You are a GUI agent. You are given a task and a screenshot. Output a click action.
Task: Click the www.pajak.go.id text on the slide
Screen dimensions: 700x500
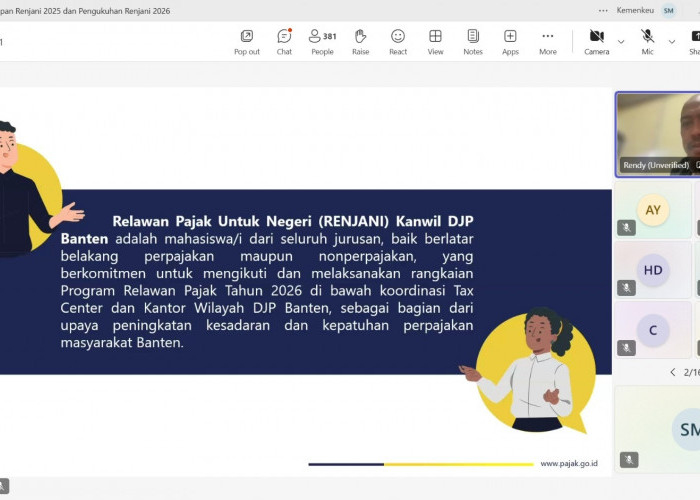(x=569, y=463)
